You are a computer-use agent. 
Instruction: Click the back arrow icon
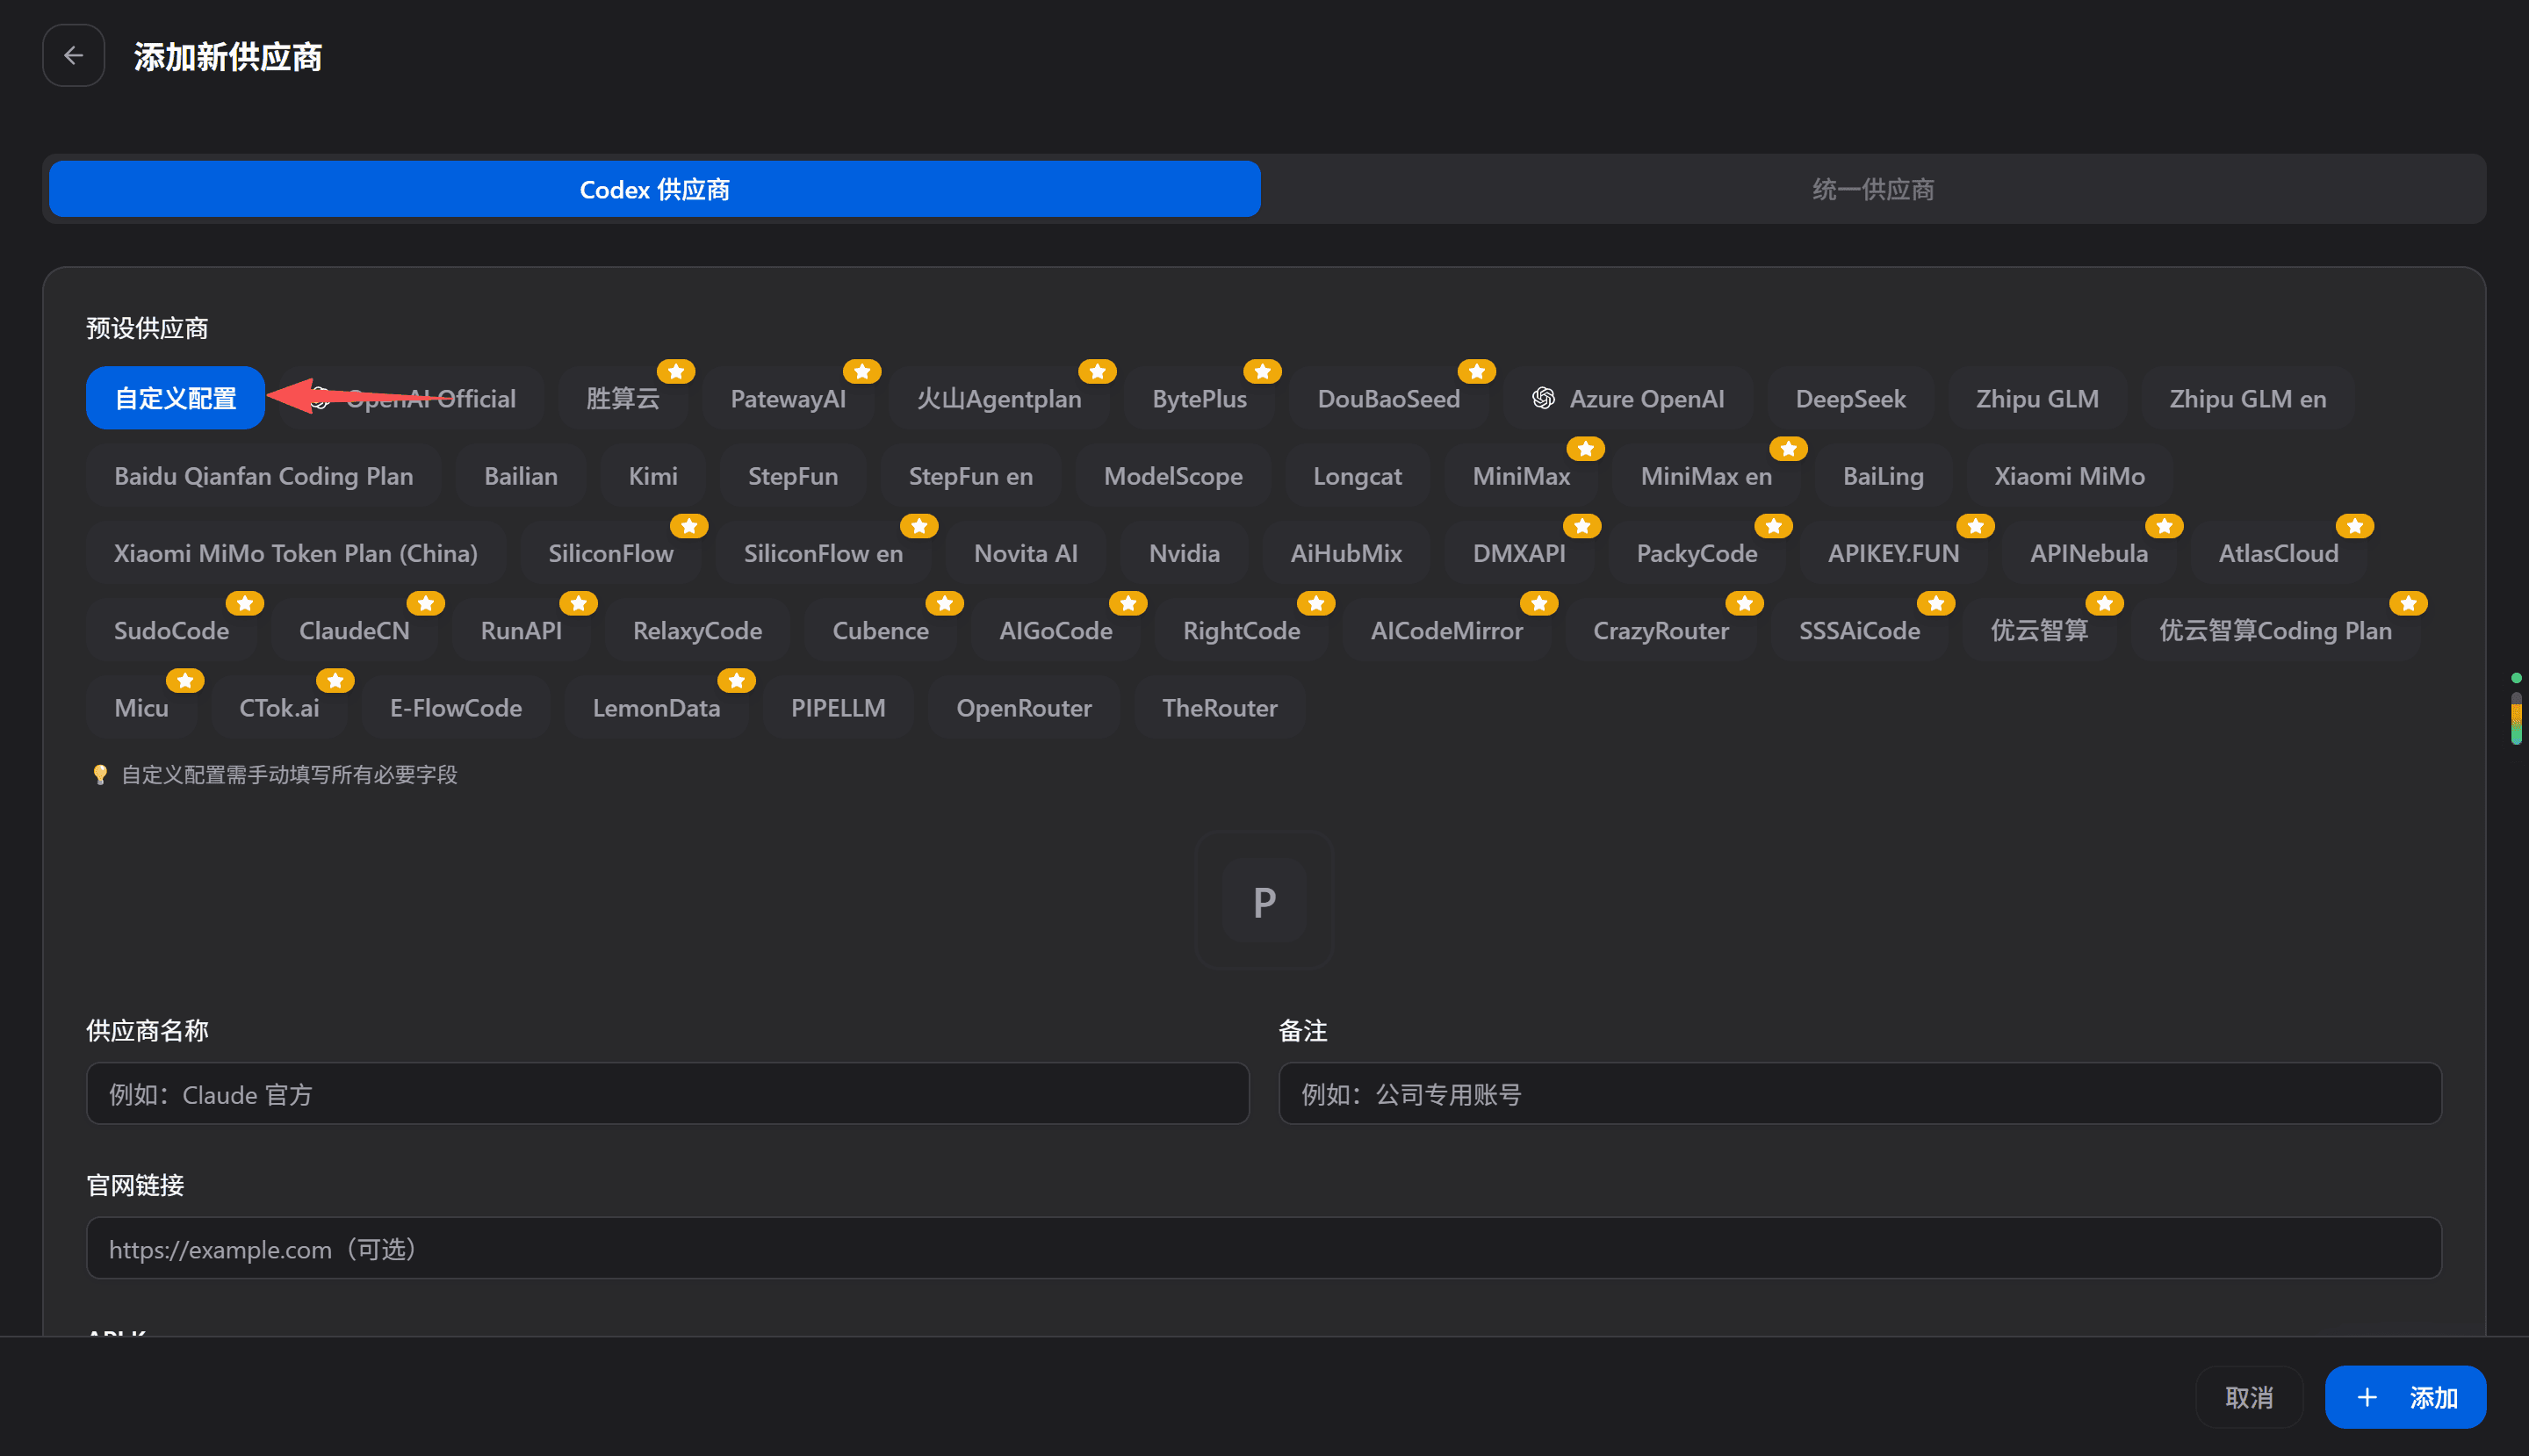pyautogui.click(x=73, y=56)
